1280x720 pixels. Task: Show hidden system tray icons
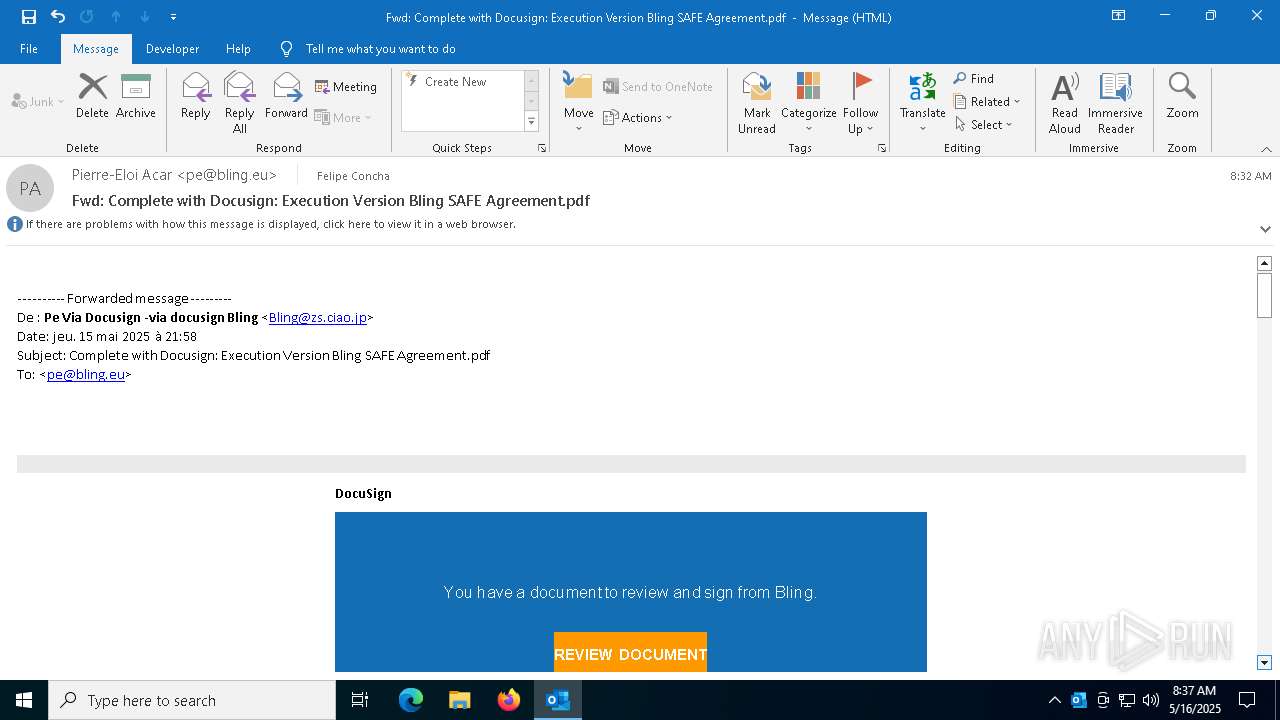[1054, 700]
